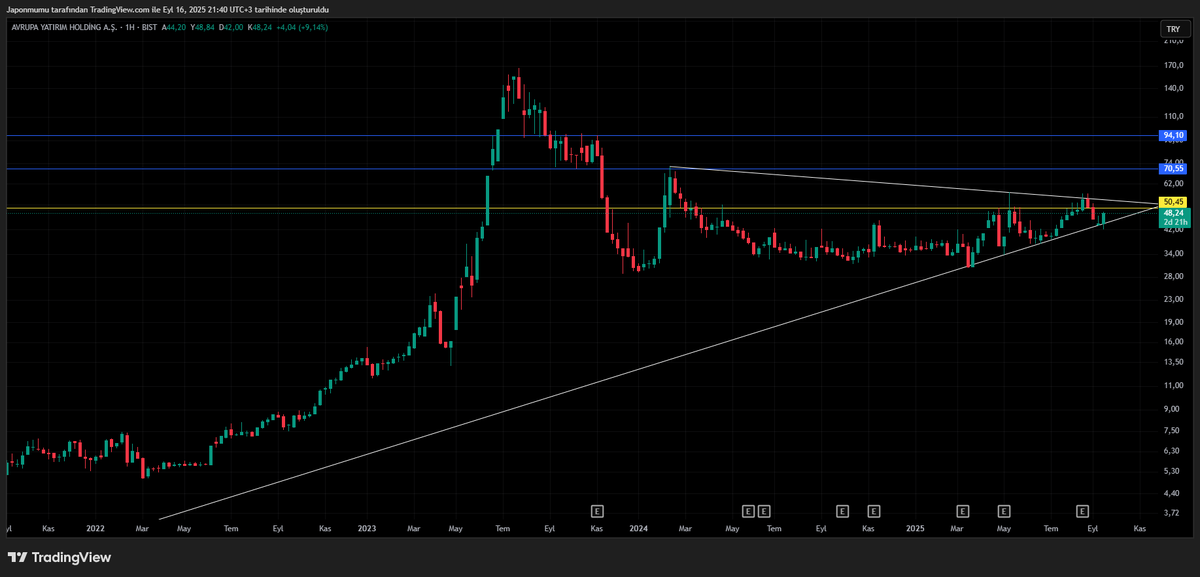Viewport: 1200px width, 577px height.
Task: Select the blue 70,55 price label
Action: 1173,168
